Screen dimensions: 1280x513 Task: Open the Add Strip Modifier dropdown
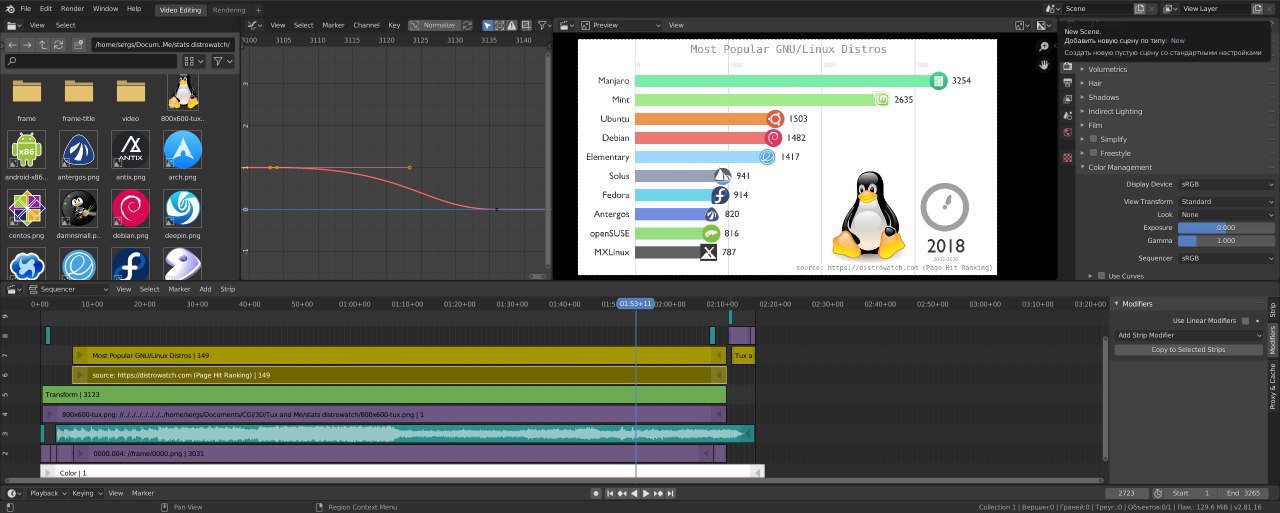1188,335
